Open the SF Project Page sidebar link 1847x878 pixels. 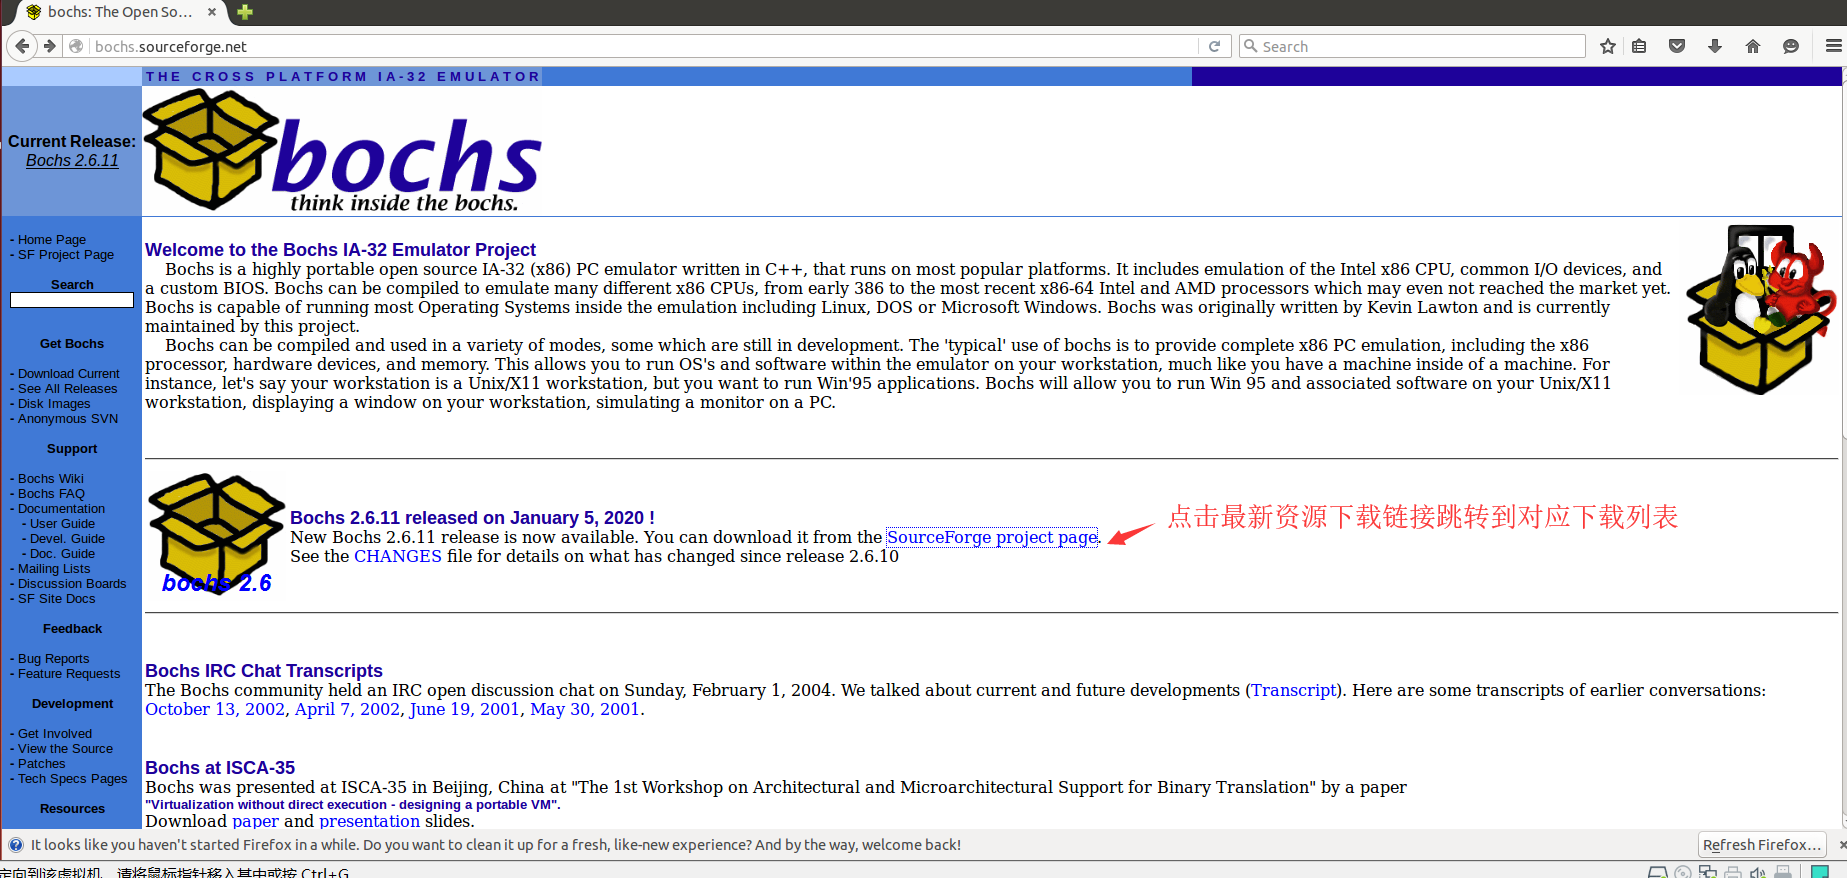[66, 255]
